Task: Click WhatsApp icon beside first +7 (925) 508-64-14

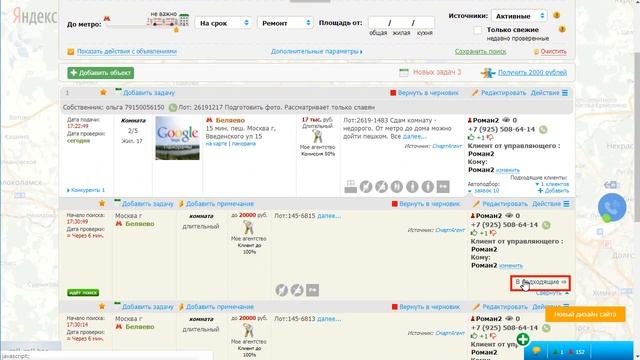Action: click(x=543, y=129)
